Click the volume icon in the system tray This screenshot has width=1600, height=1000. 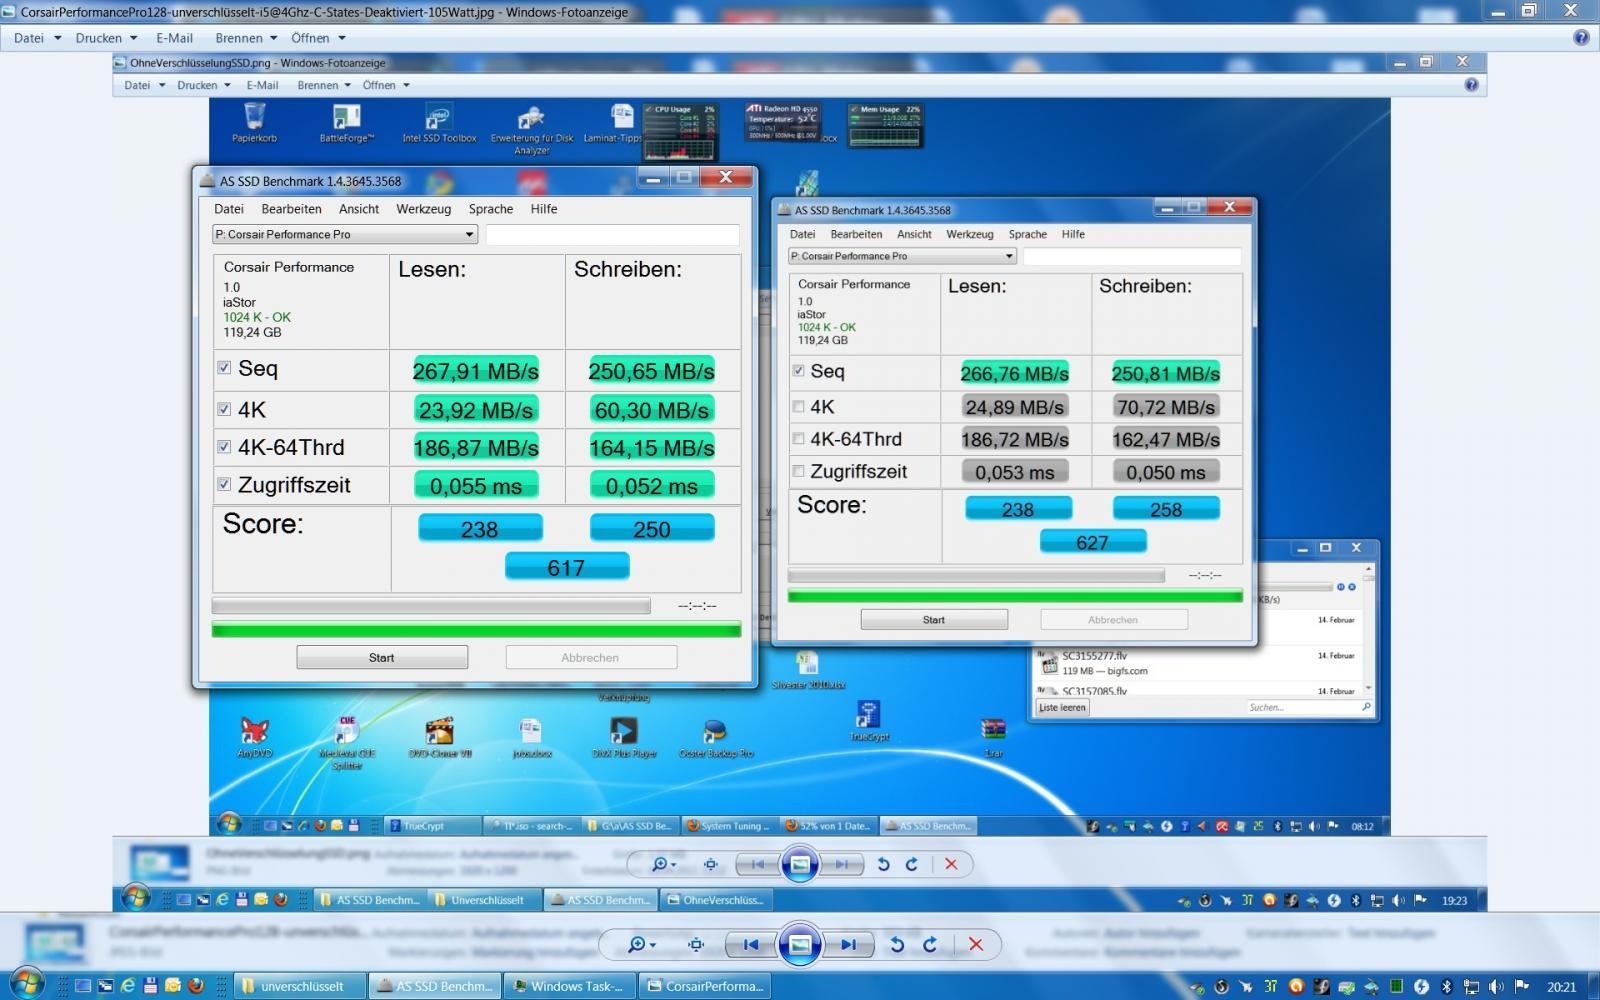click(1496, 986)
